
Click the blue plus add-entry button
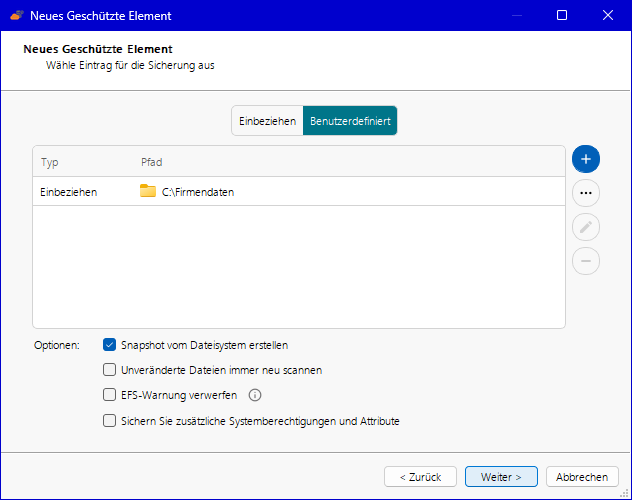pyautogui.click(x=586, y=159)
